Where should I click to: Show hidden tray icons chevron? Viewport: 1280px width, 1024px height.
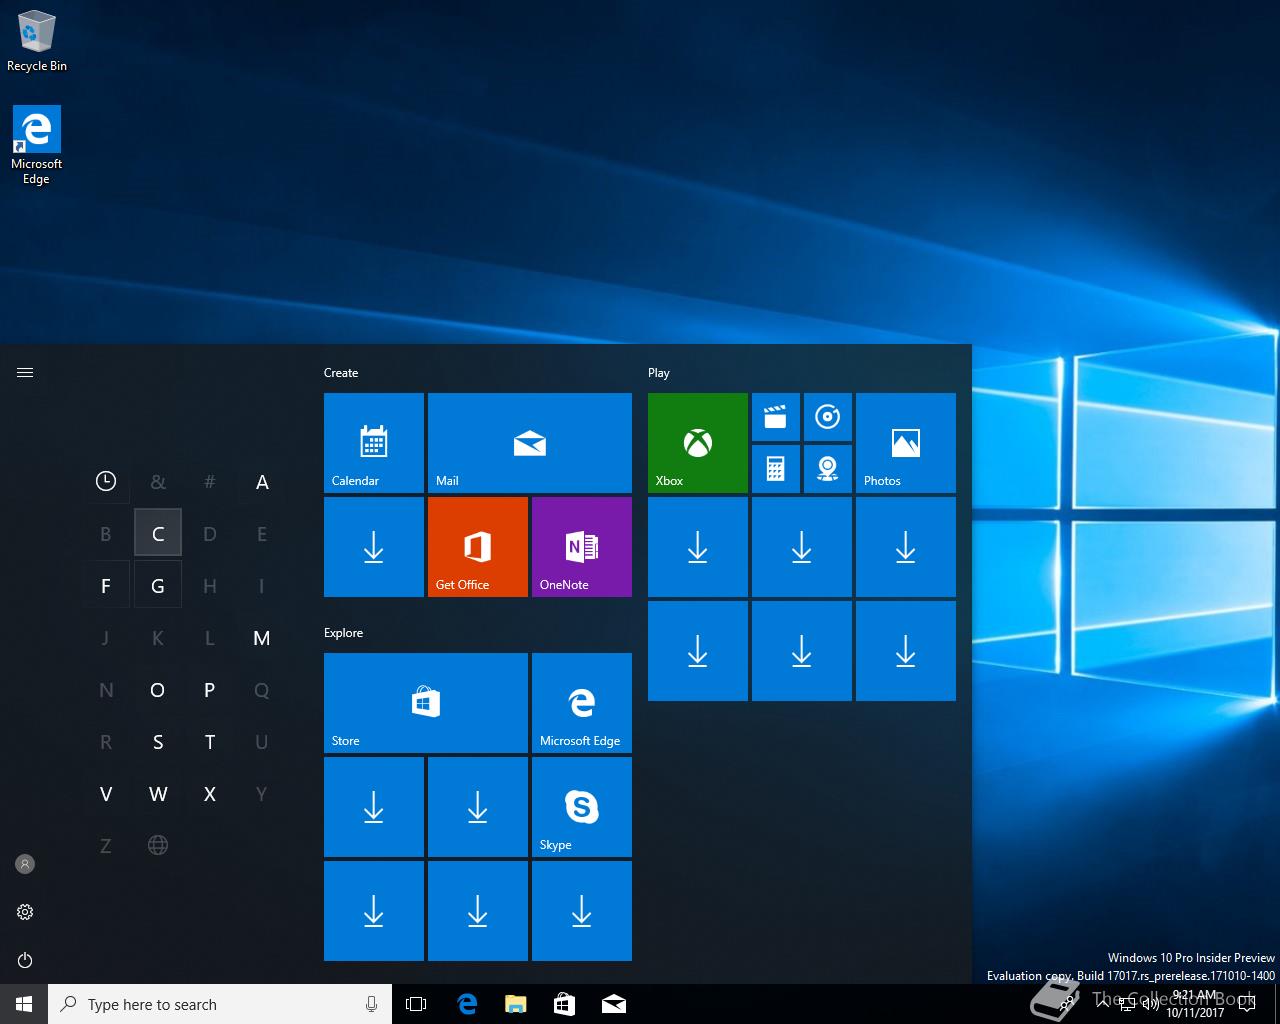click(1103, 1004)
